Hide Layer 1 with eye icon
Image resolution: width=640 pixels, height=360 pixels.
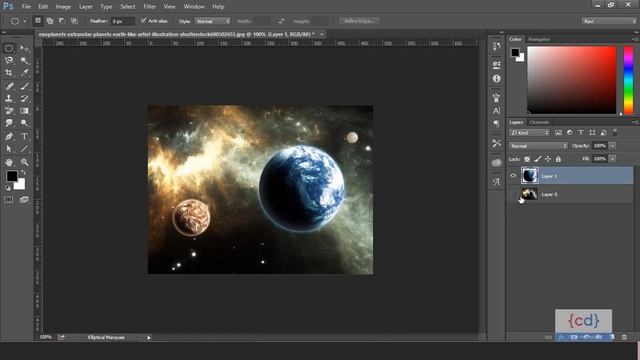pyautogui.click(x=513, y=176)
